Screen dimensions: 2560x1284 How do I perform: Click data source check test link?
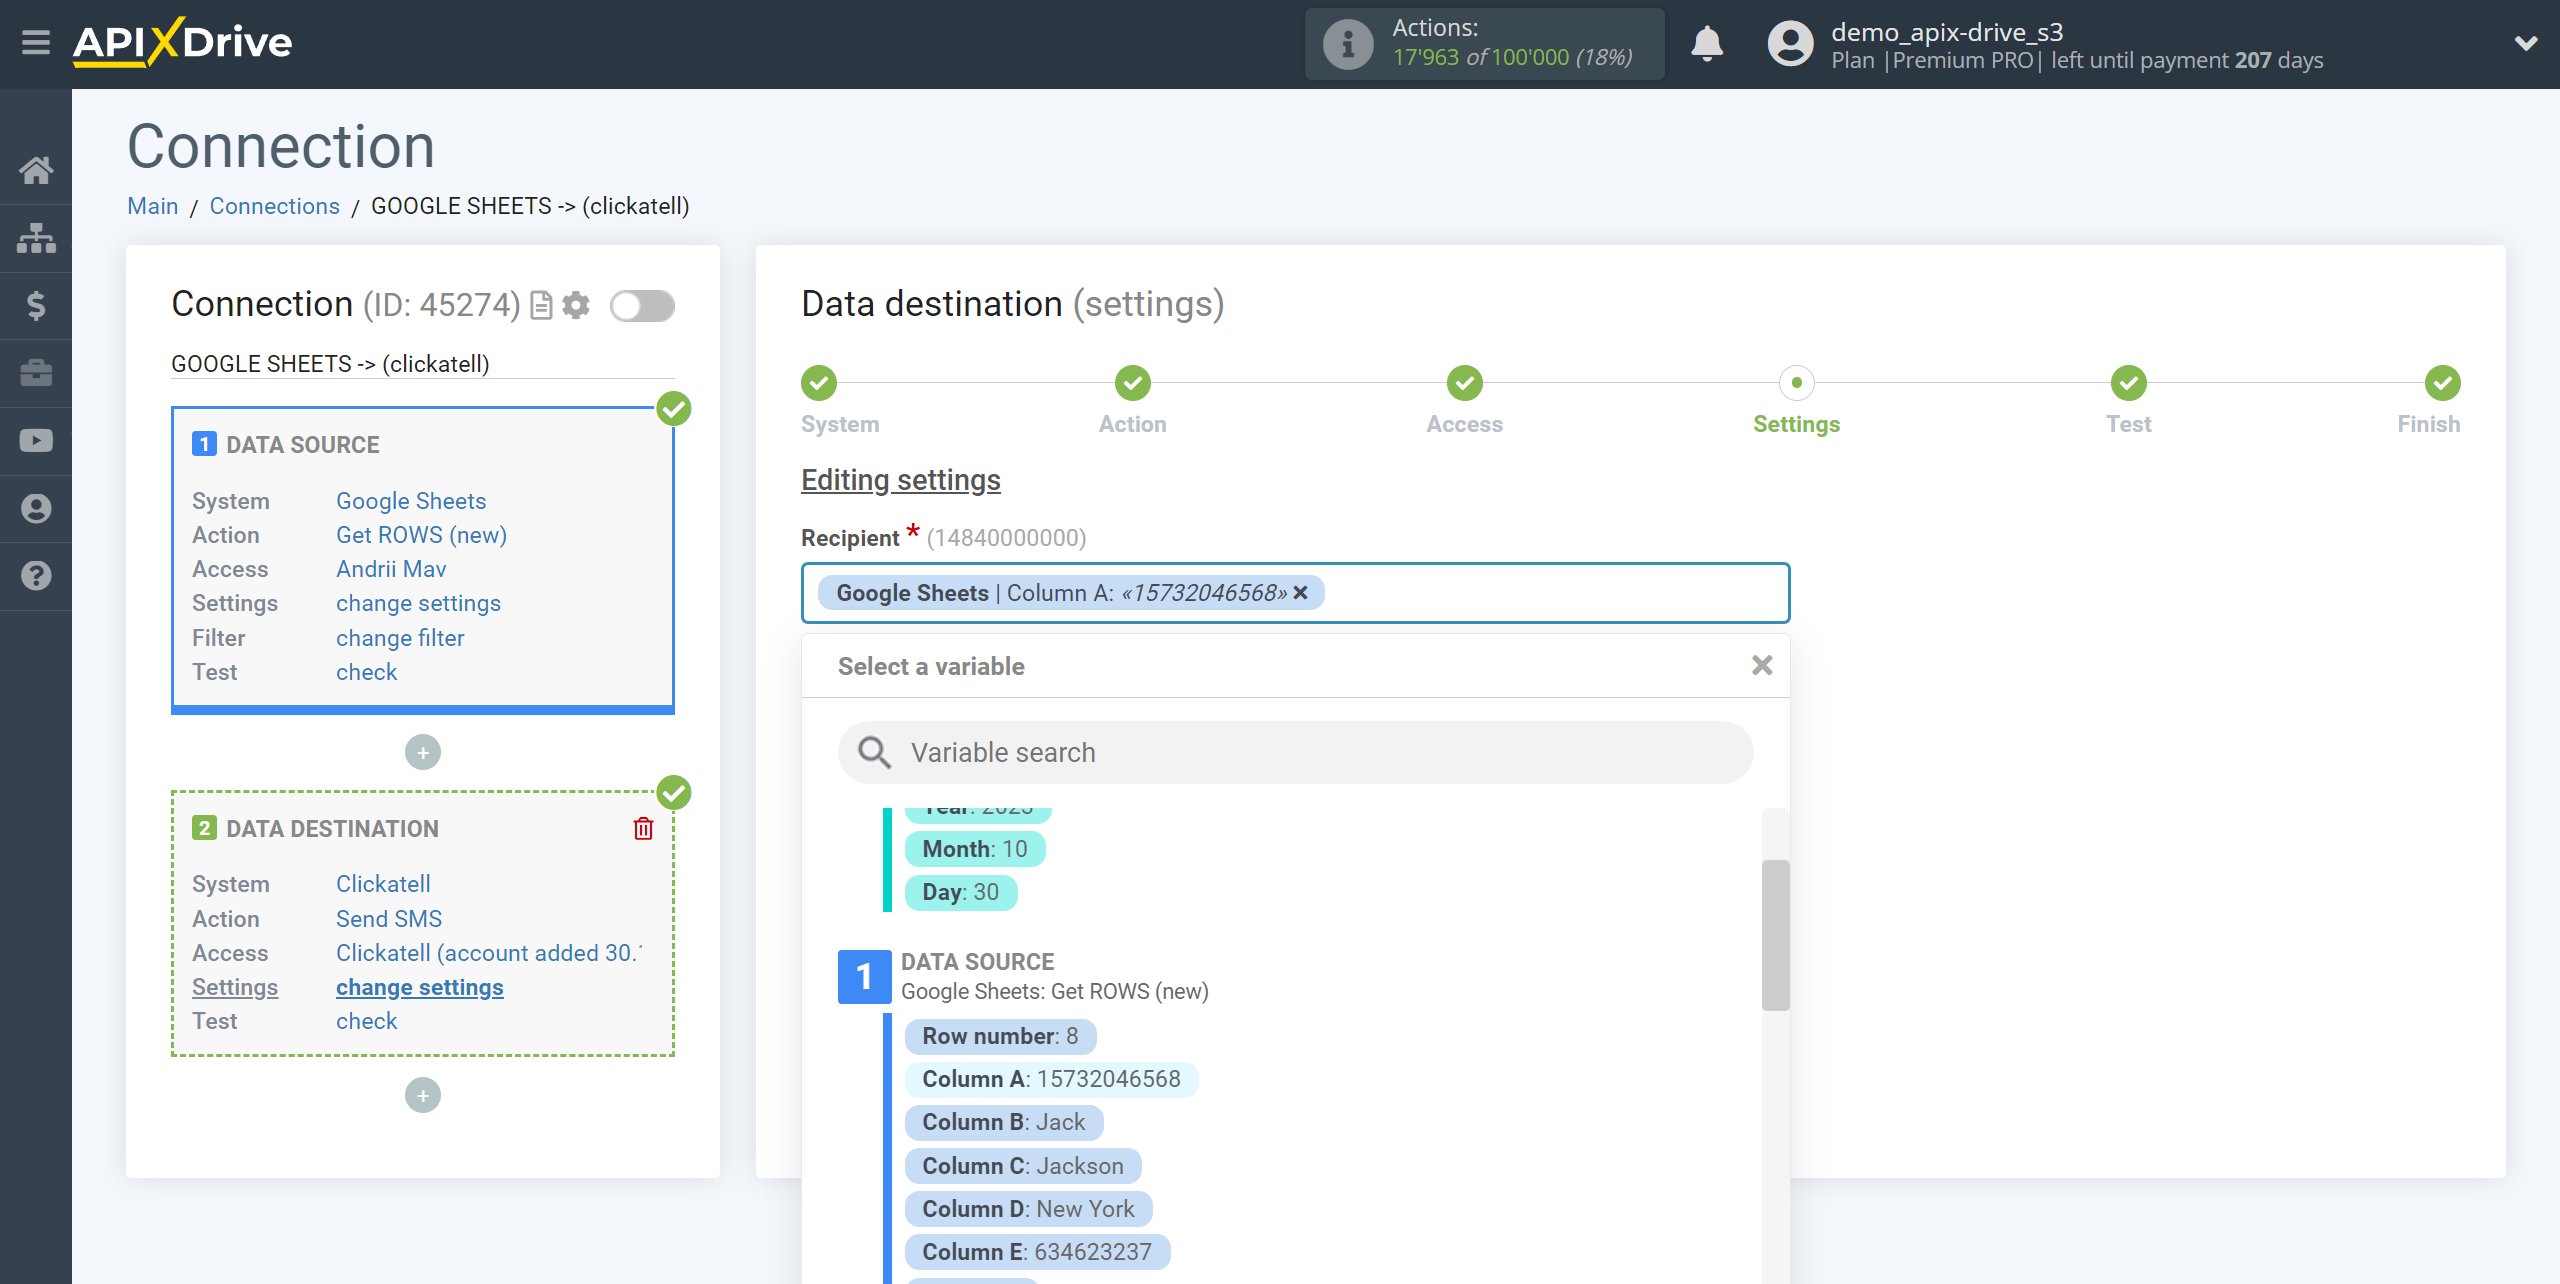(x=366, y=672)
